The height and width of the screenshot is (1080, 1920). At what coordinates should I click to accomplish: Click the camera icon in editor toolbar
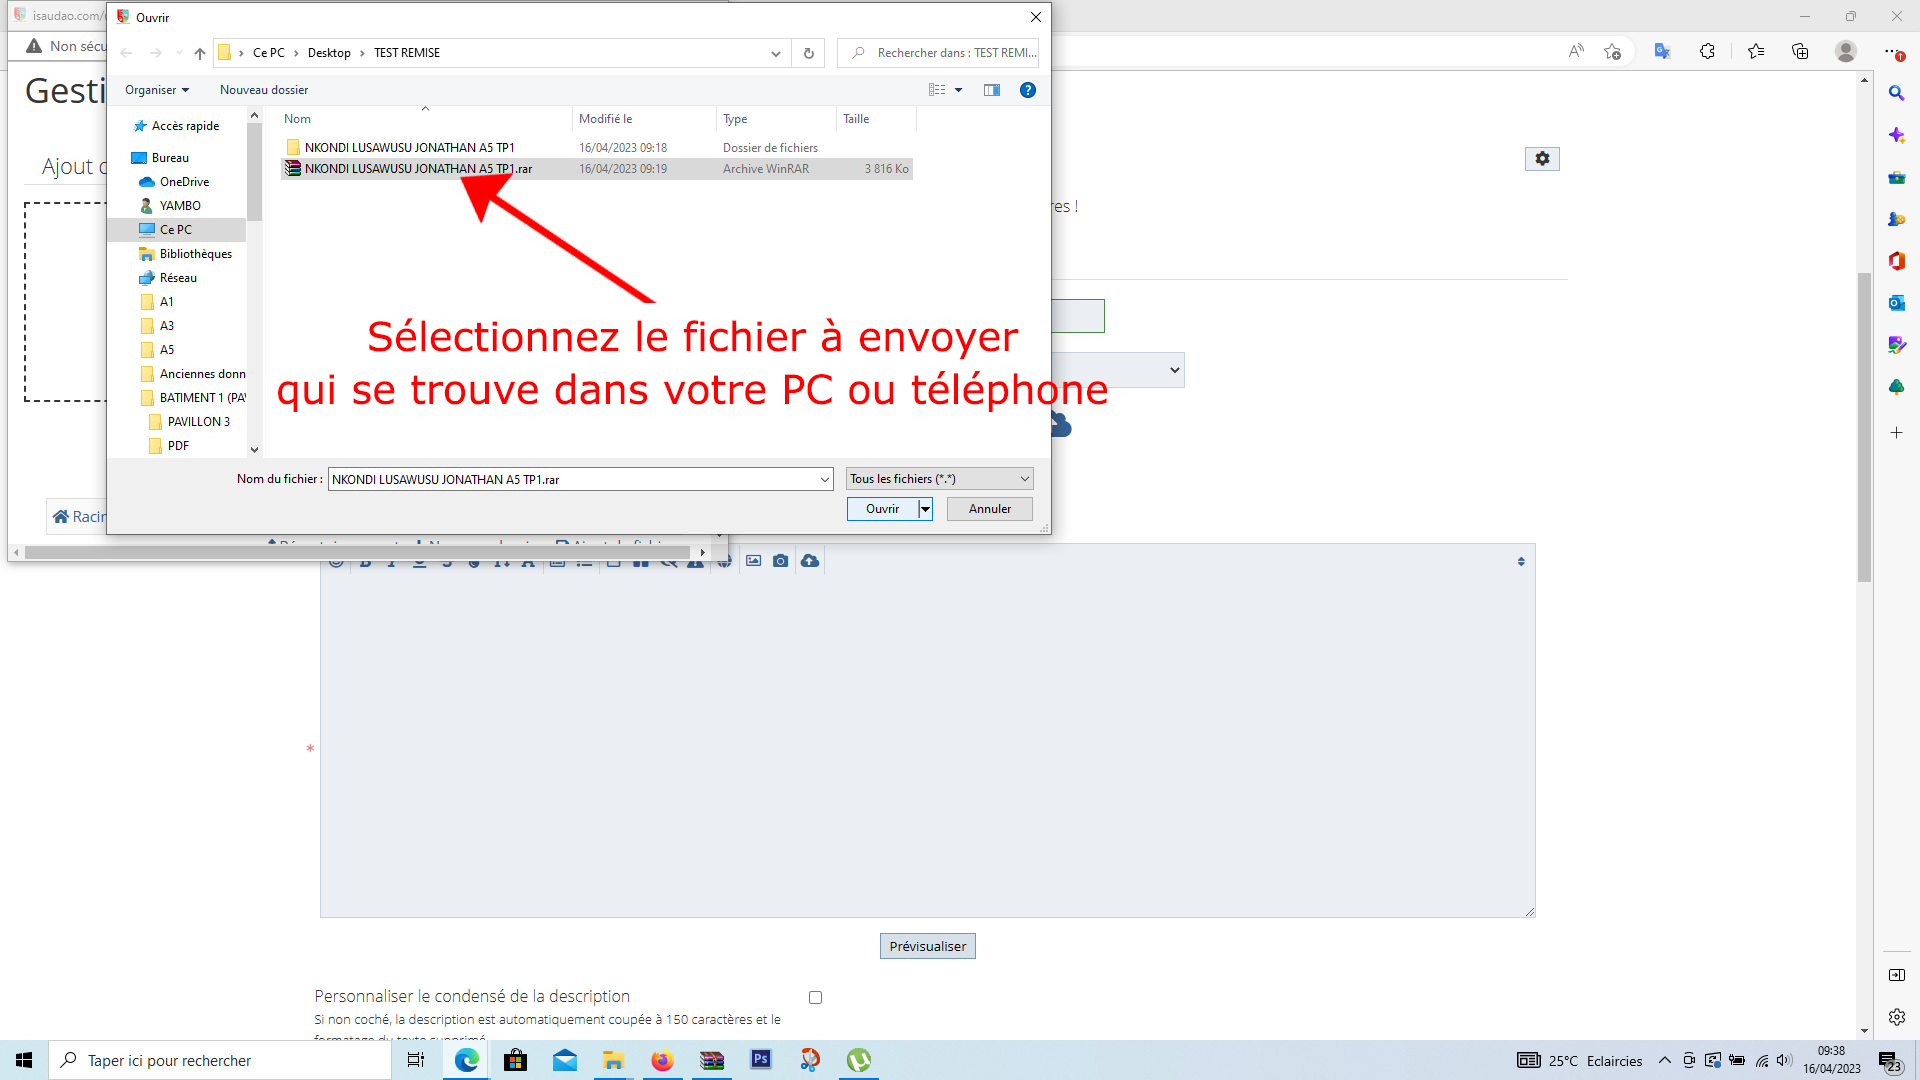click(781, 561)
